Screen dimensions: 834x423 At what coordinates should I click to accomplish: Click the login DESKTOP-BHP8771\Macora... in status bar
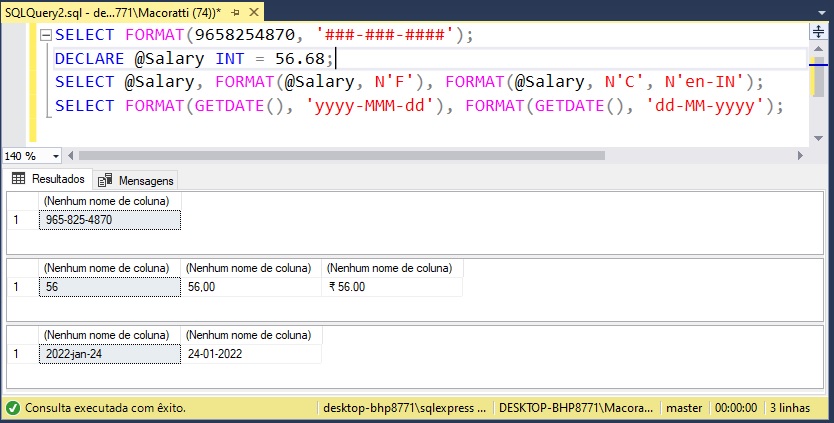pyautogui.click(x=576, y=408)
